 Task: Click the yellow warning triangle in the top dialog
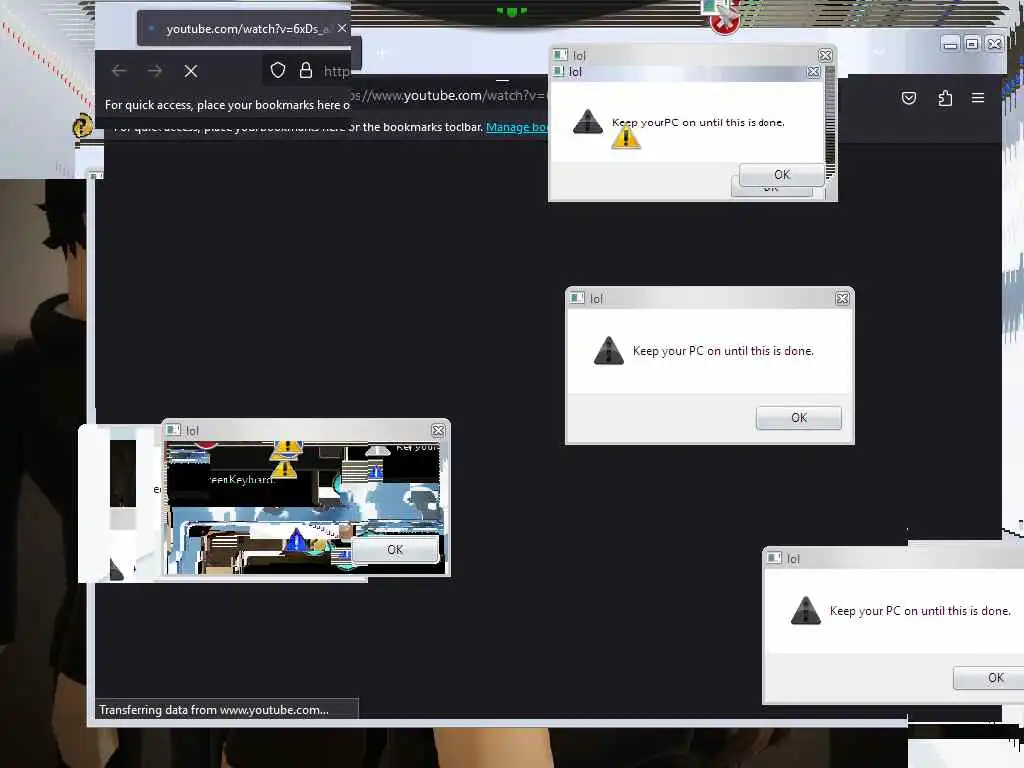(x=626, y=136)
